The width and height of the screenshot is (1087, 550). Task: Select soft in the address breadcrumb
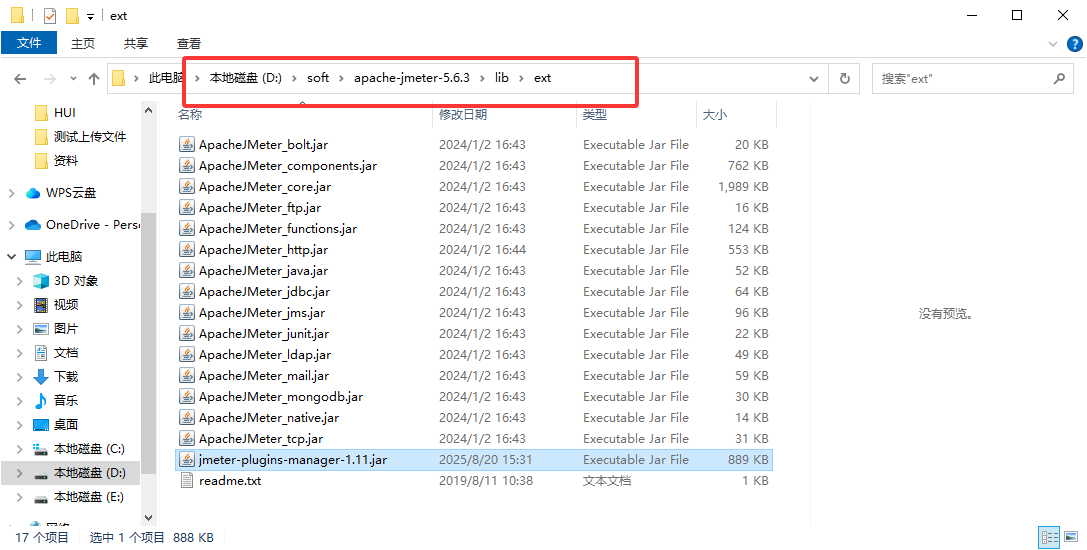(318, 78)
